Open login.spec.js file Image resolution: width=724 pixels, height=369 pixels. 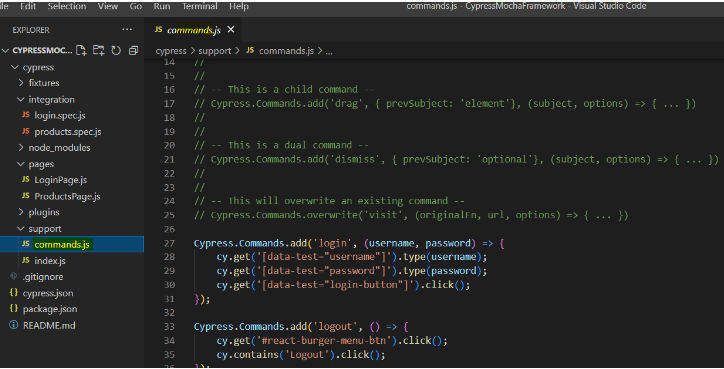[x=60, y=115]
